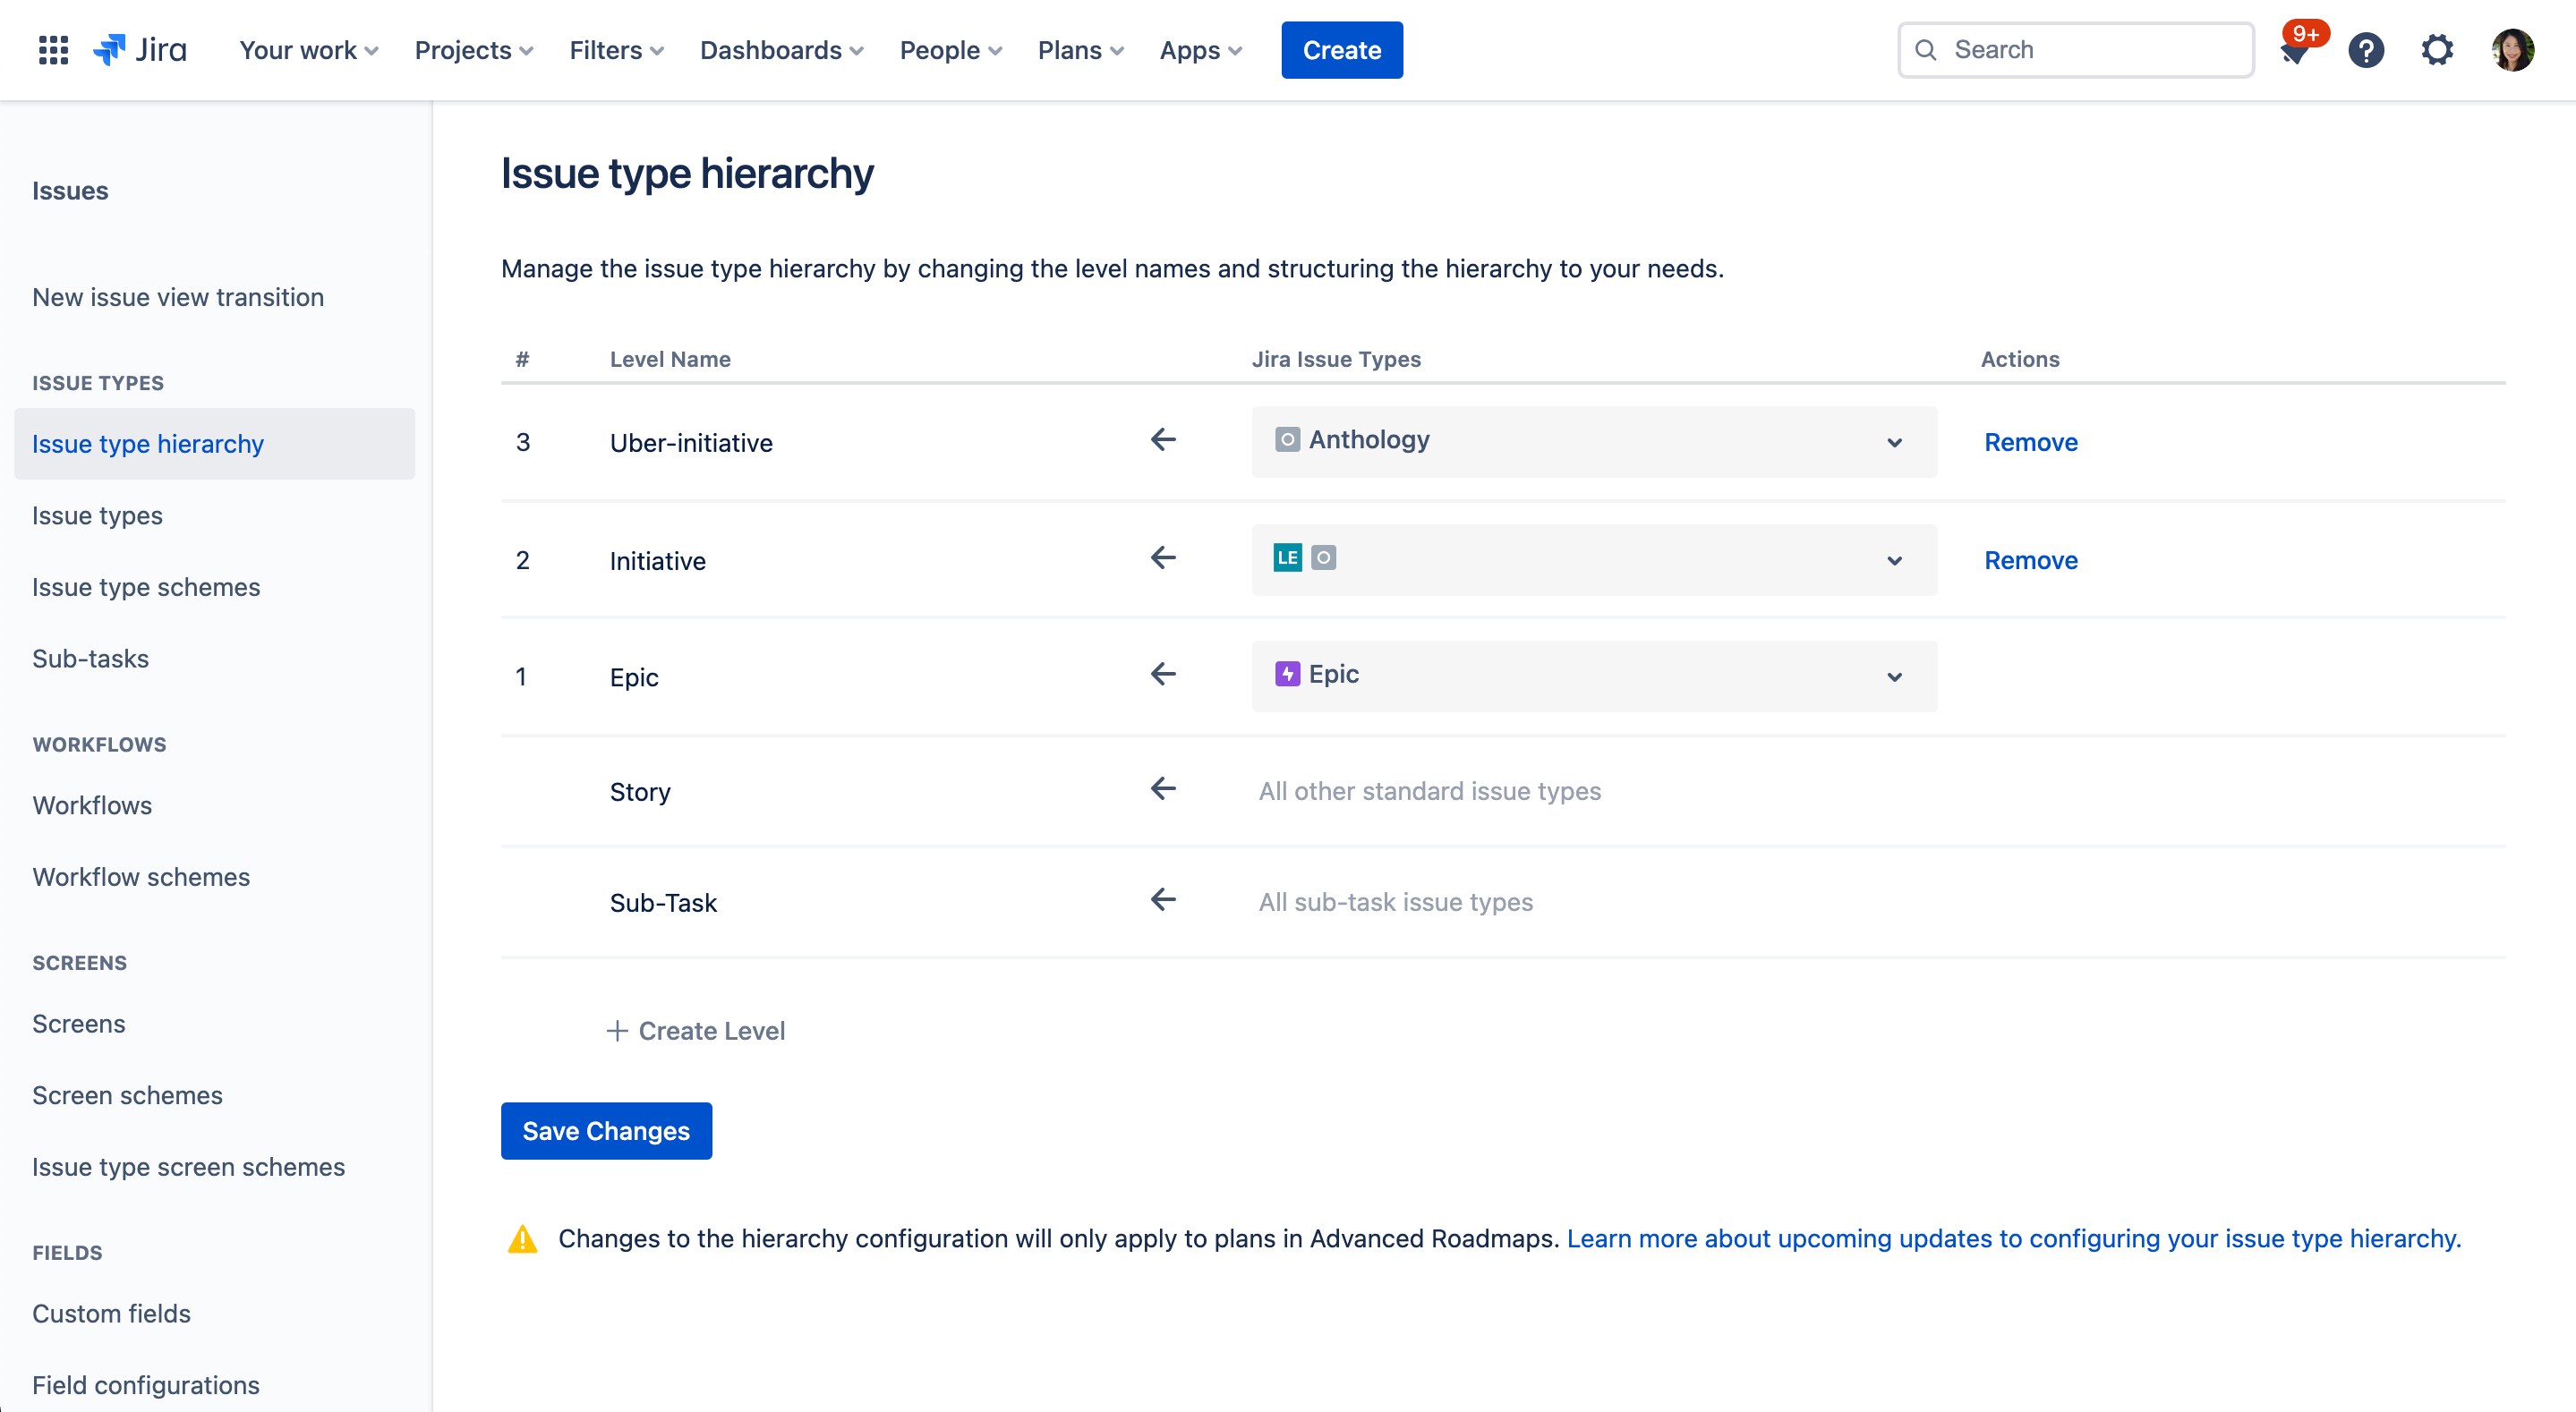Open the Learn more hierarchy updates link
Screen dimensions: 2576x1412
pos(2013,1238)
